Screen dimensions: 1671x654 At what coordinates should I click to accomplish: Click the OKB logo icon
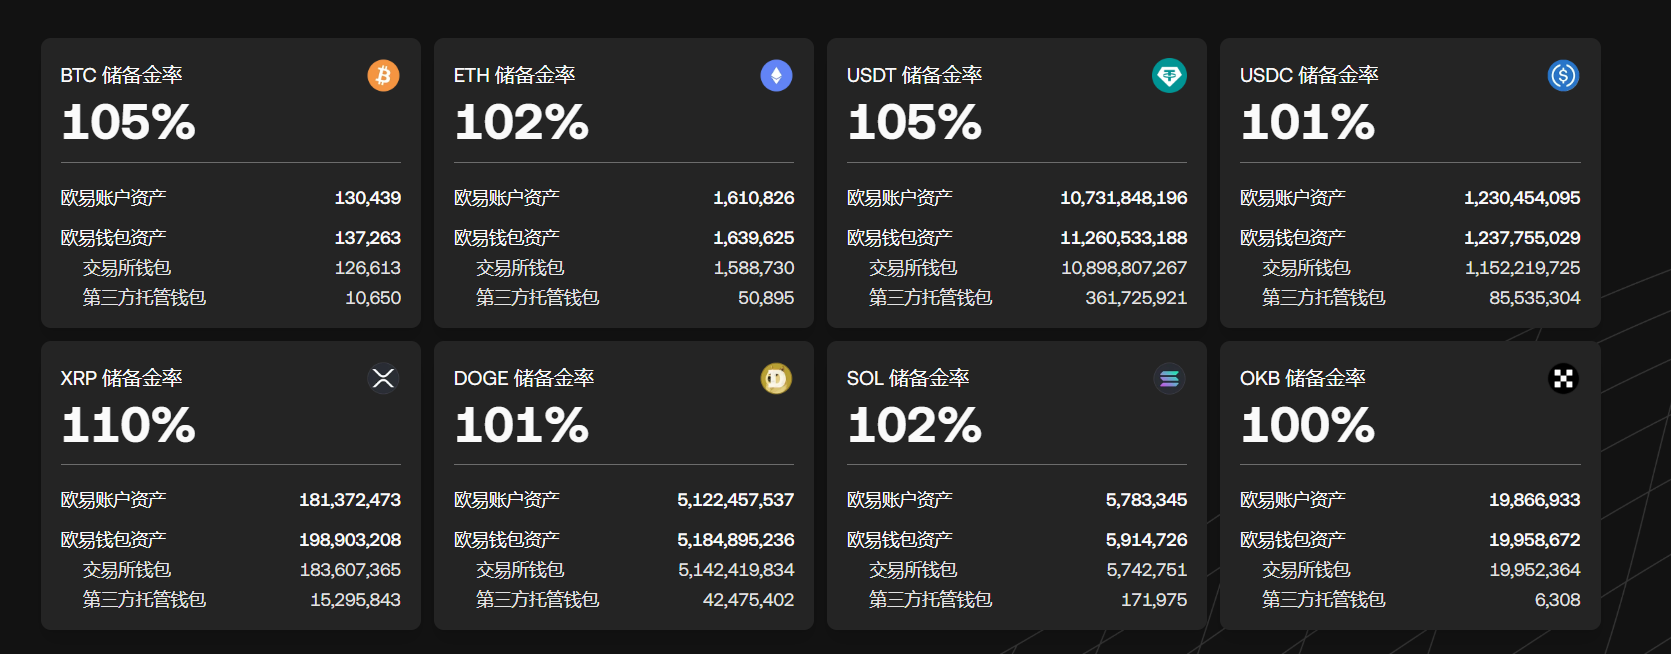[1563, 378]
